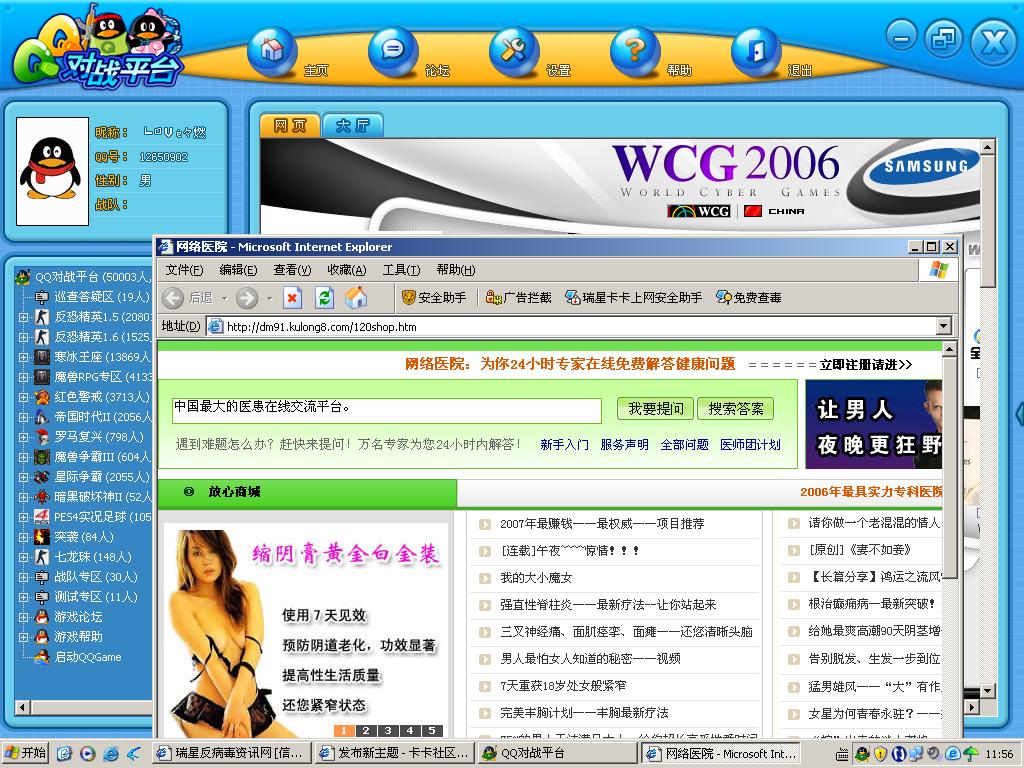Click the IE Stop red X icon
1024x768 pixels.
[x=292, y=298]
